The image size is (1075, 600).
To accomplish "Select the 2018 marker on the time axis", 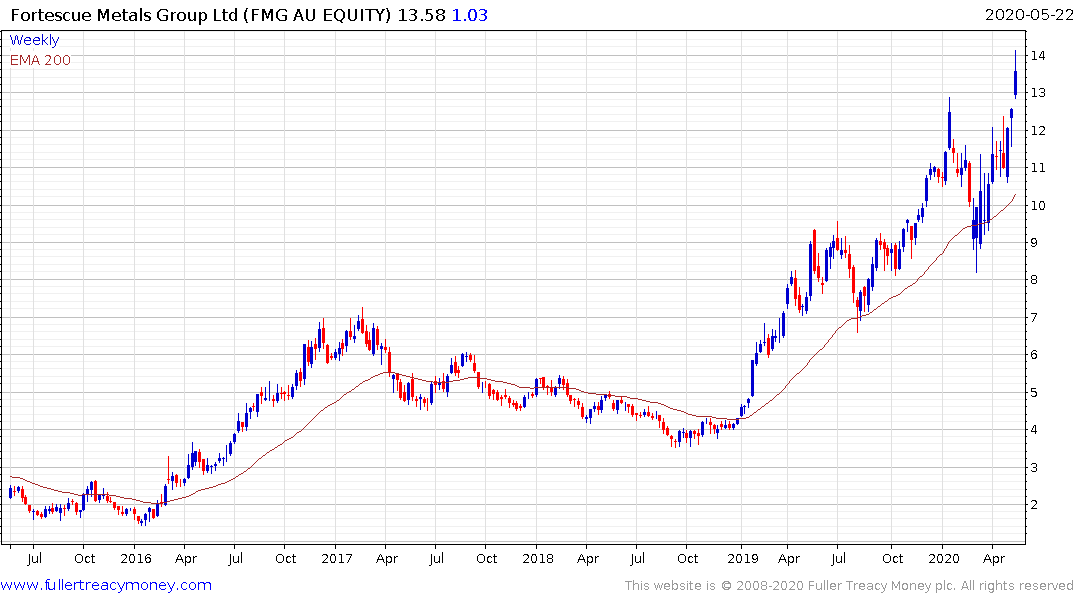I will [x=538, y=558].
